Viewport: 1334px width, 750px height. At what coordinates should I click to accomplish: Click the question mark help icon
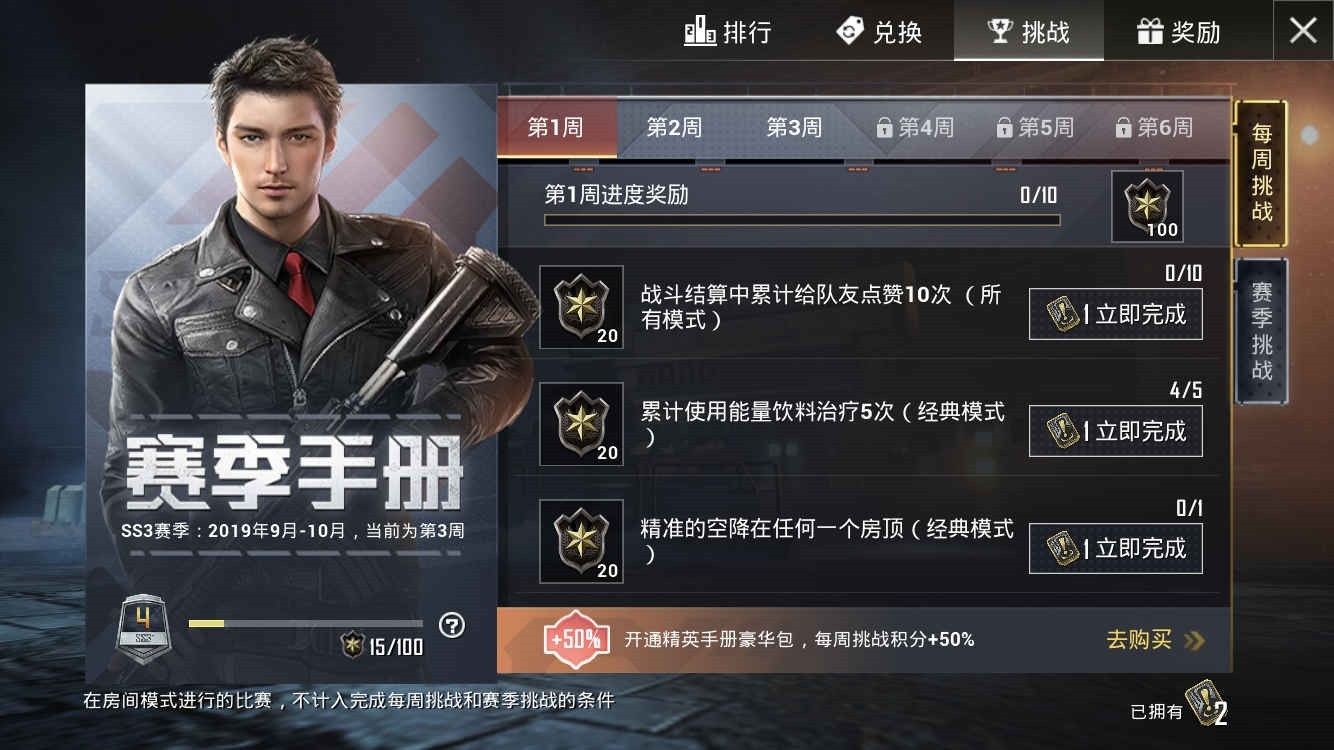453,626
